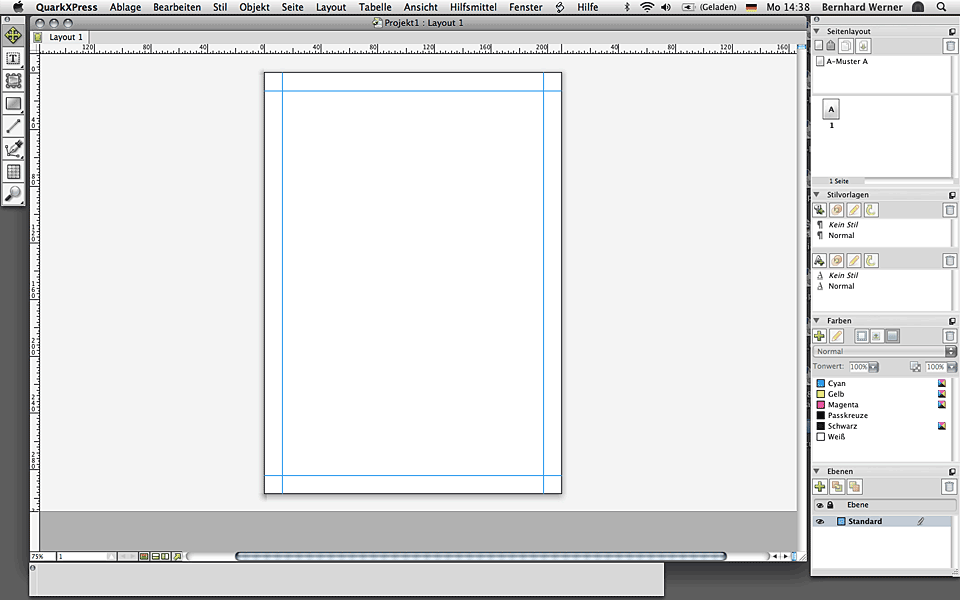Open the Bearbeiten menu

[x=177, y=7]
